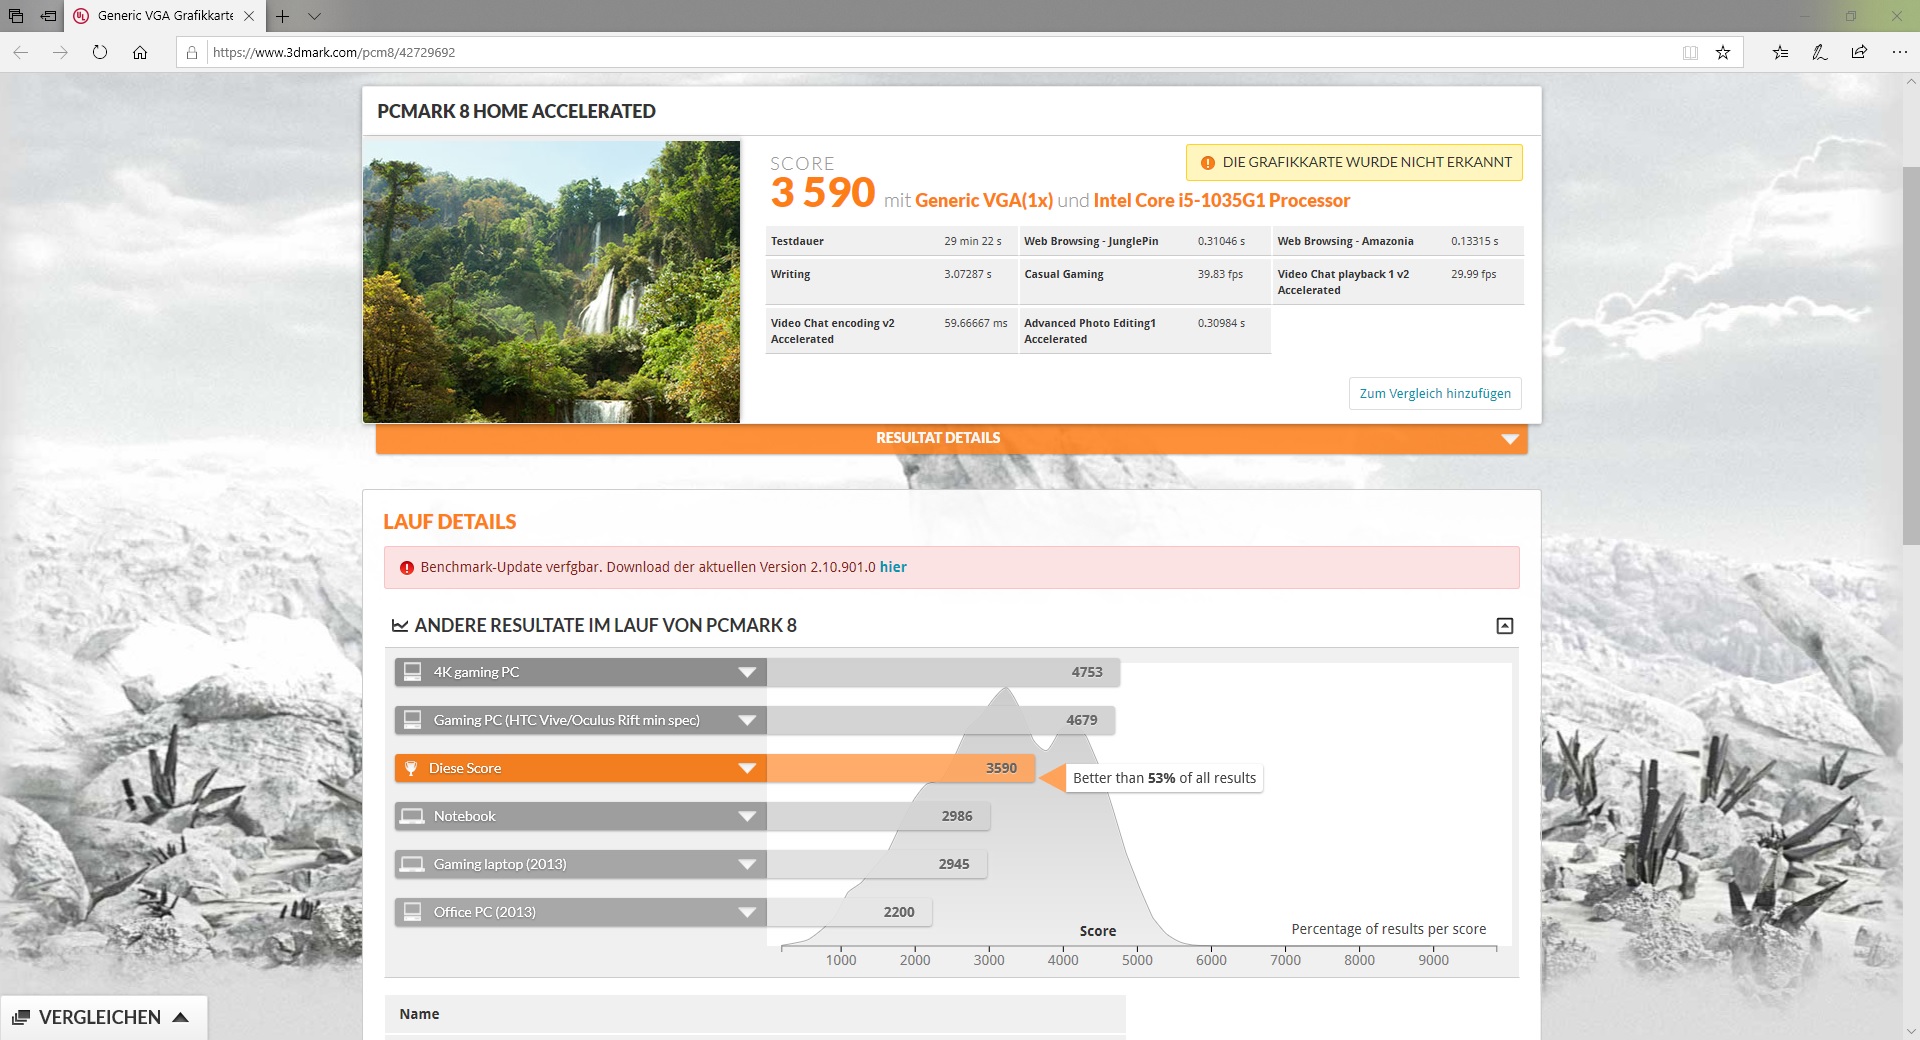Toggle reading view icon
This screenshot has width=1920, height=1040.
pyautogui.click(x=1690, y=52)
